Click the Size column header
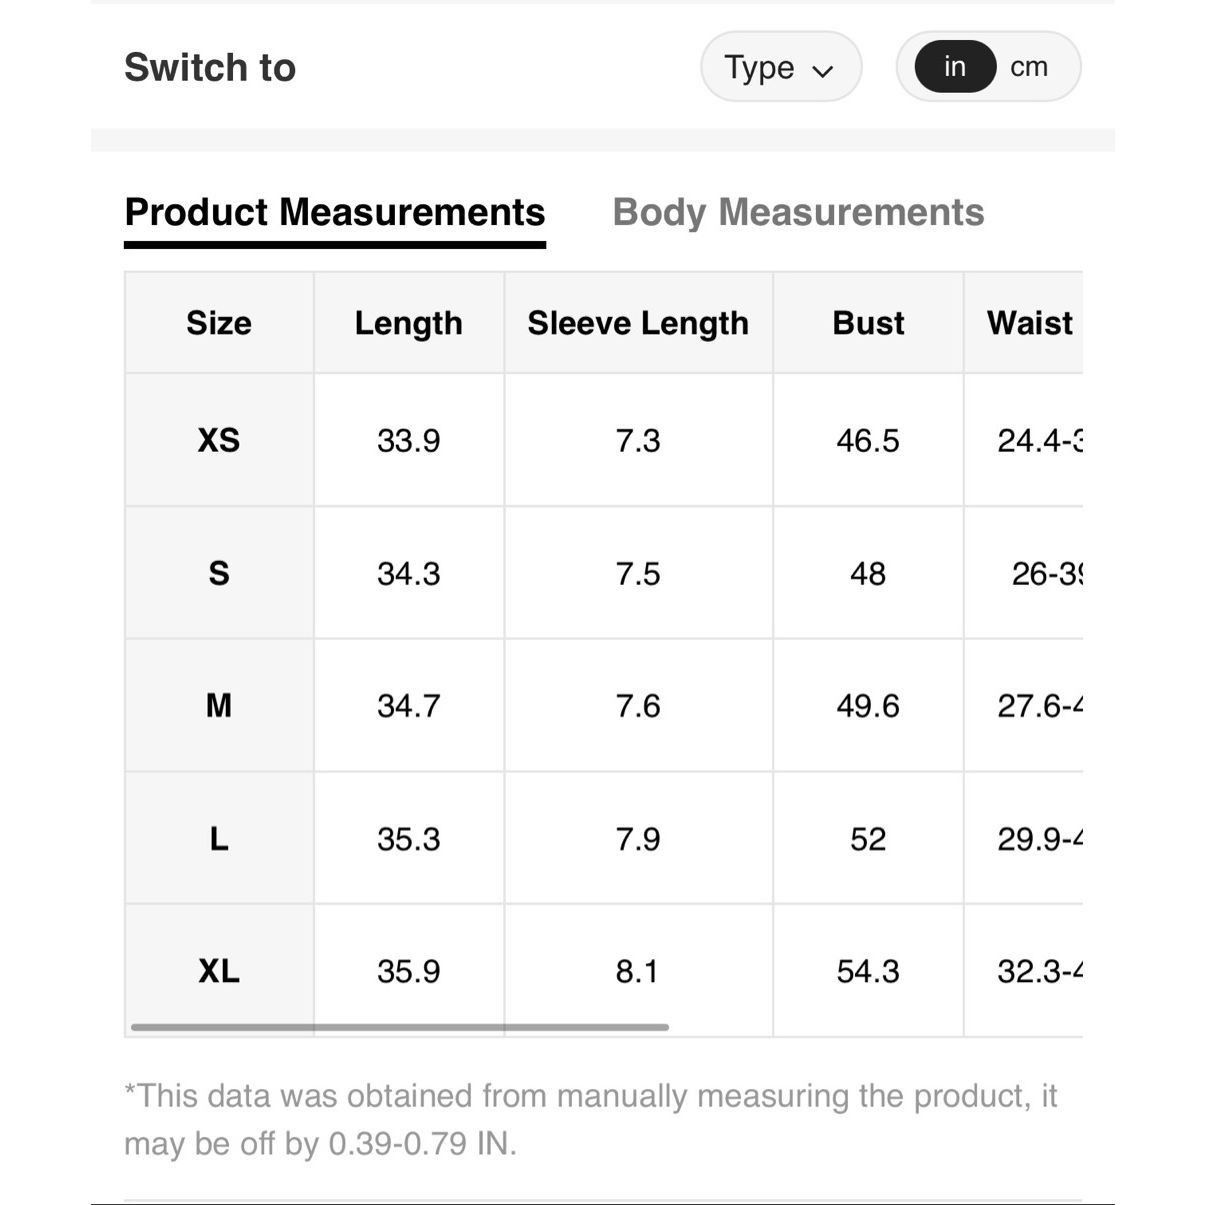This screenshot has width=1205, height=1205. pos(219,323)
